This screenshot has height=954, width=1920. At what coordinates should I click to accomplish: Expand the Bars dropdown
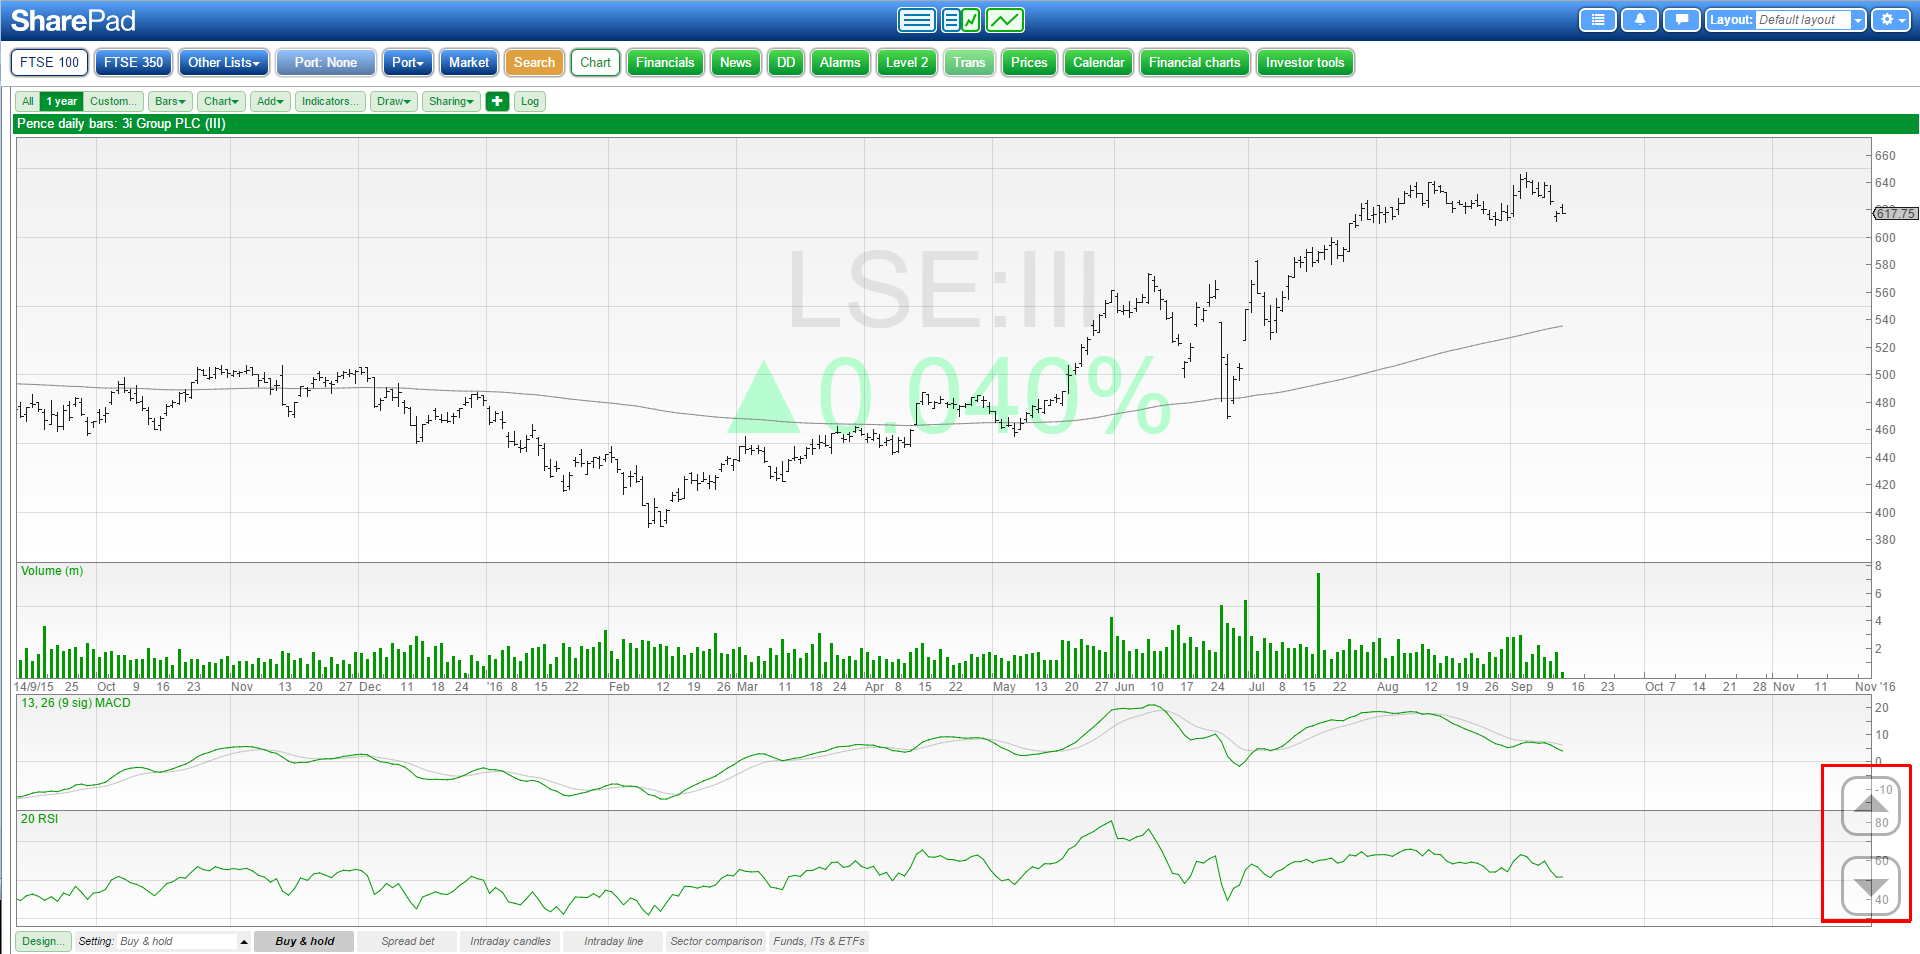tap(170, 101)
